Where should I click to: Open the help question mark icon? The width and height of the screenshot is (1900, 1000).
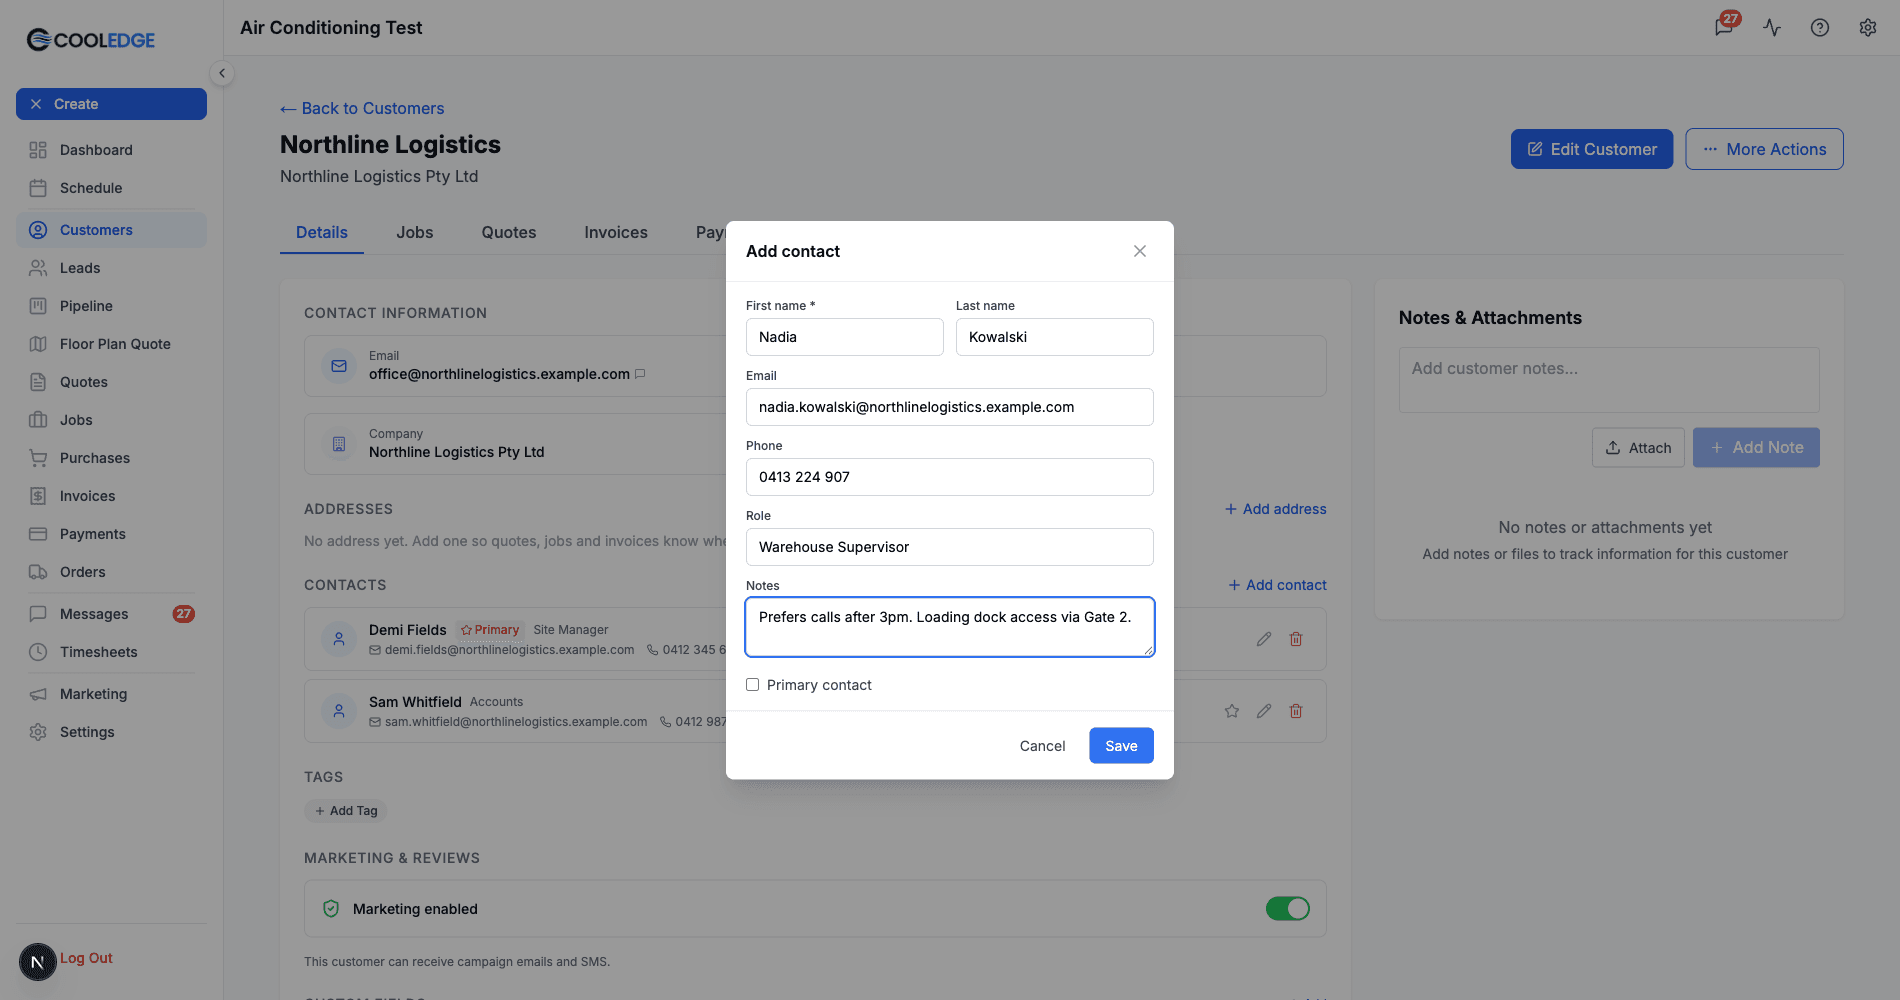pyautogui.click(x=1820, y=28)
